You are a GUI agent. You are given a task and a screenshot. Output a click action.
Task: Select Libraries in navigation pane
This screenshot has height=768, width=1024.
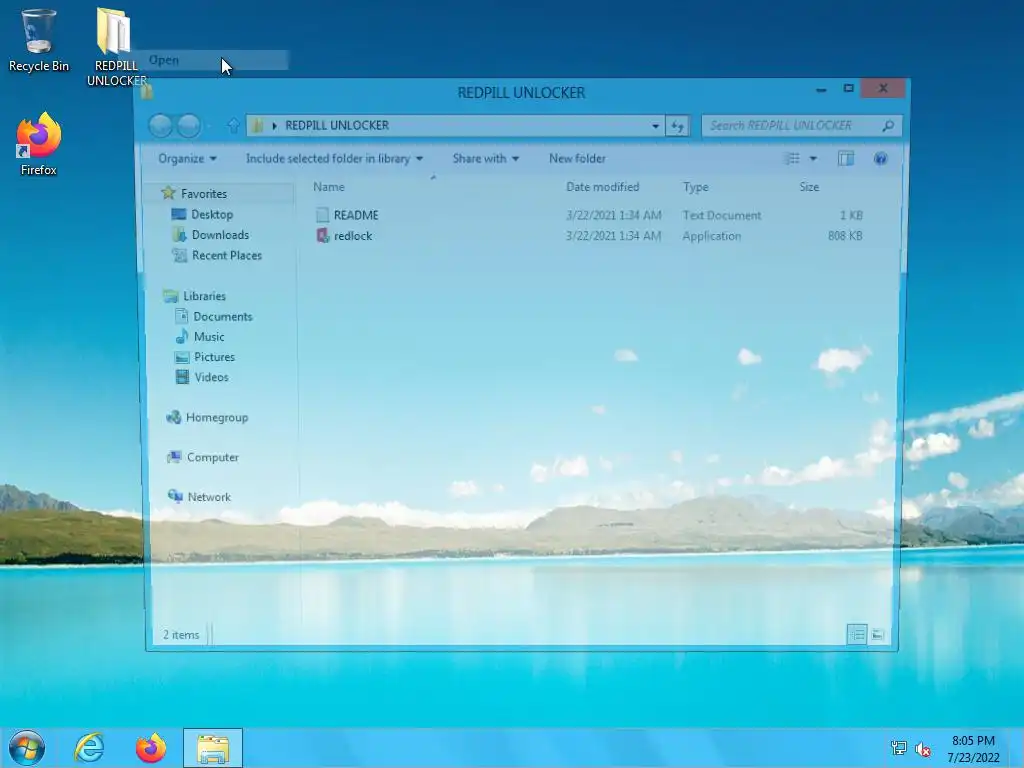click(204, 296)
